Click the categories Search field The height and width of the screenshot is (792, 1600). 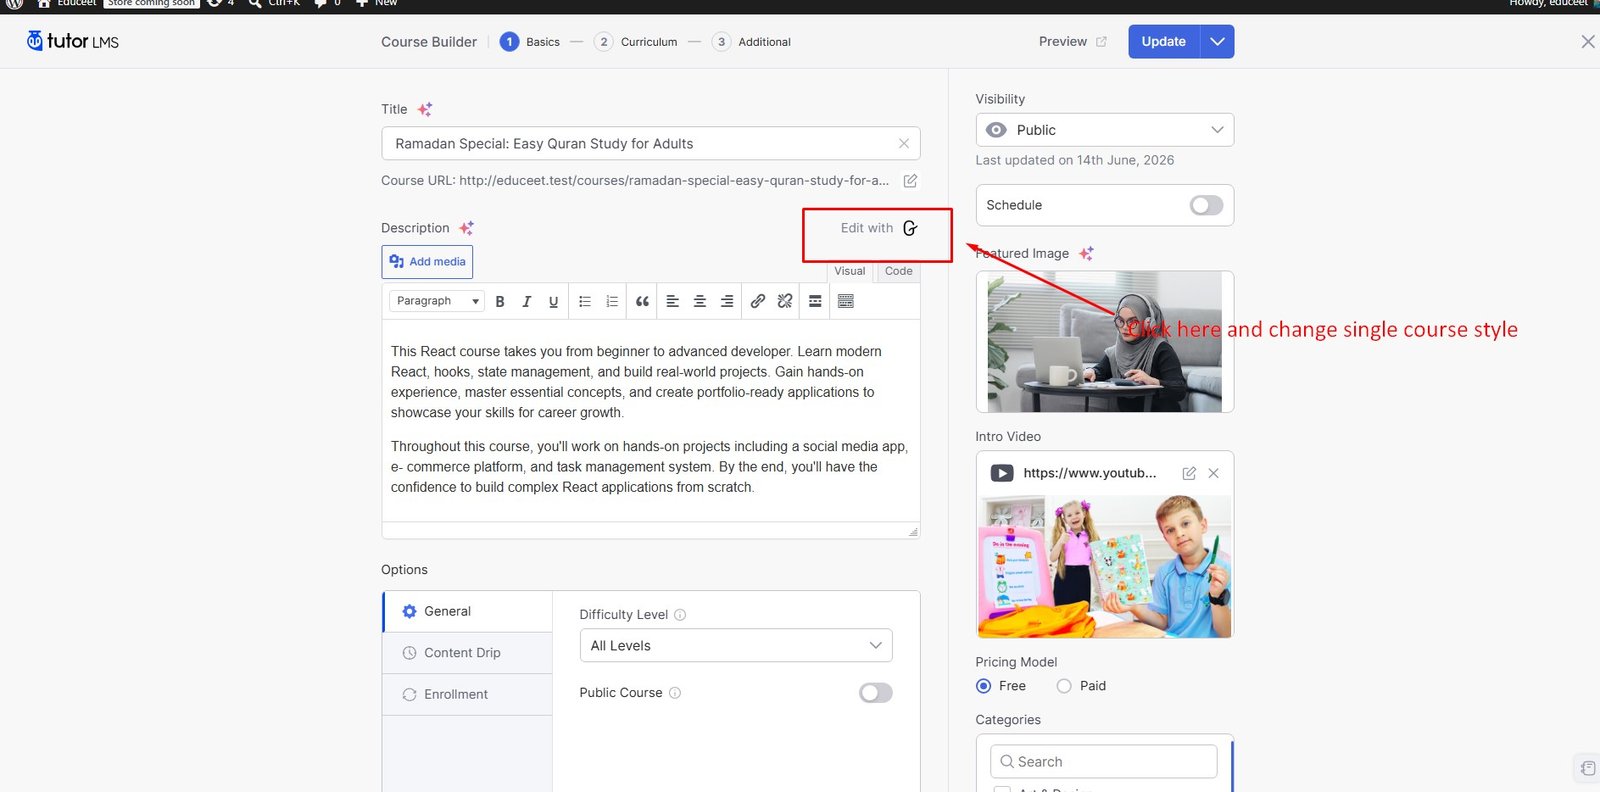click(x=1104, y=762)
